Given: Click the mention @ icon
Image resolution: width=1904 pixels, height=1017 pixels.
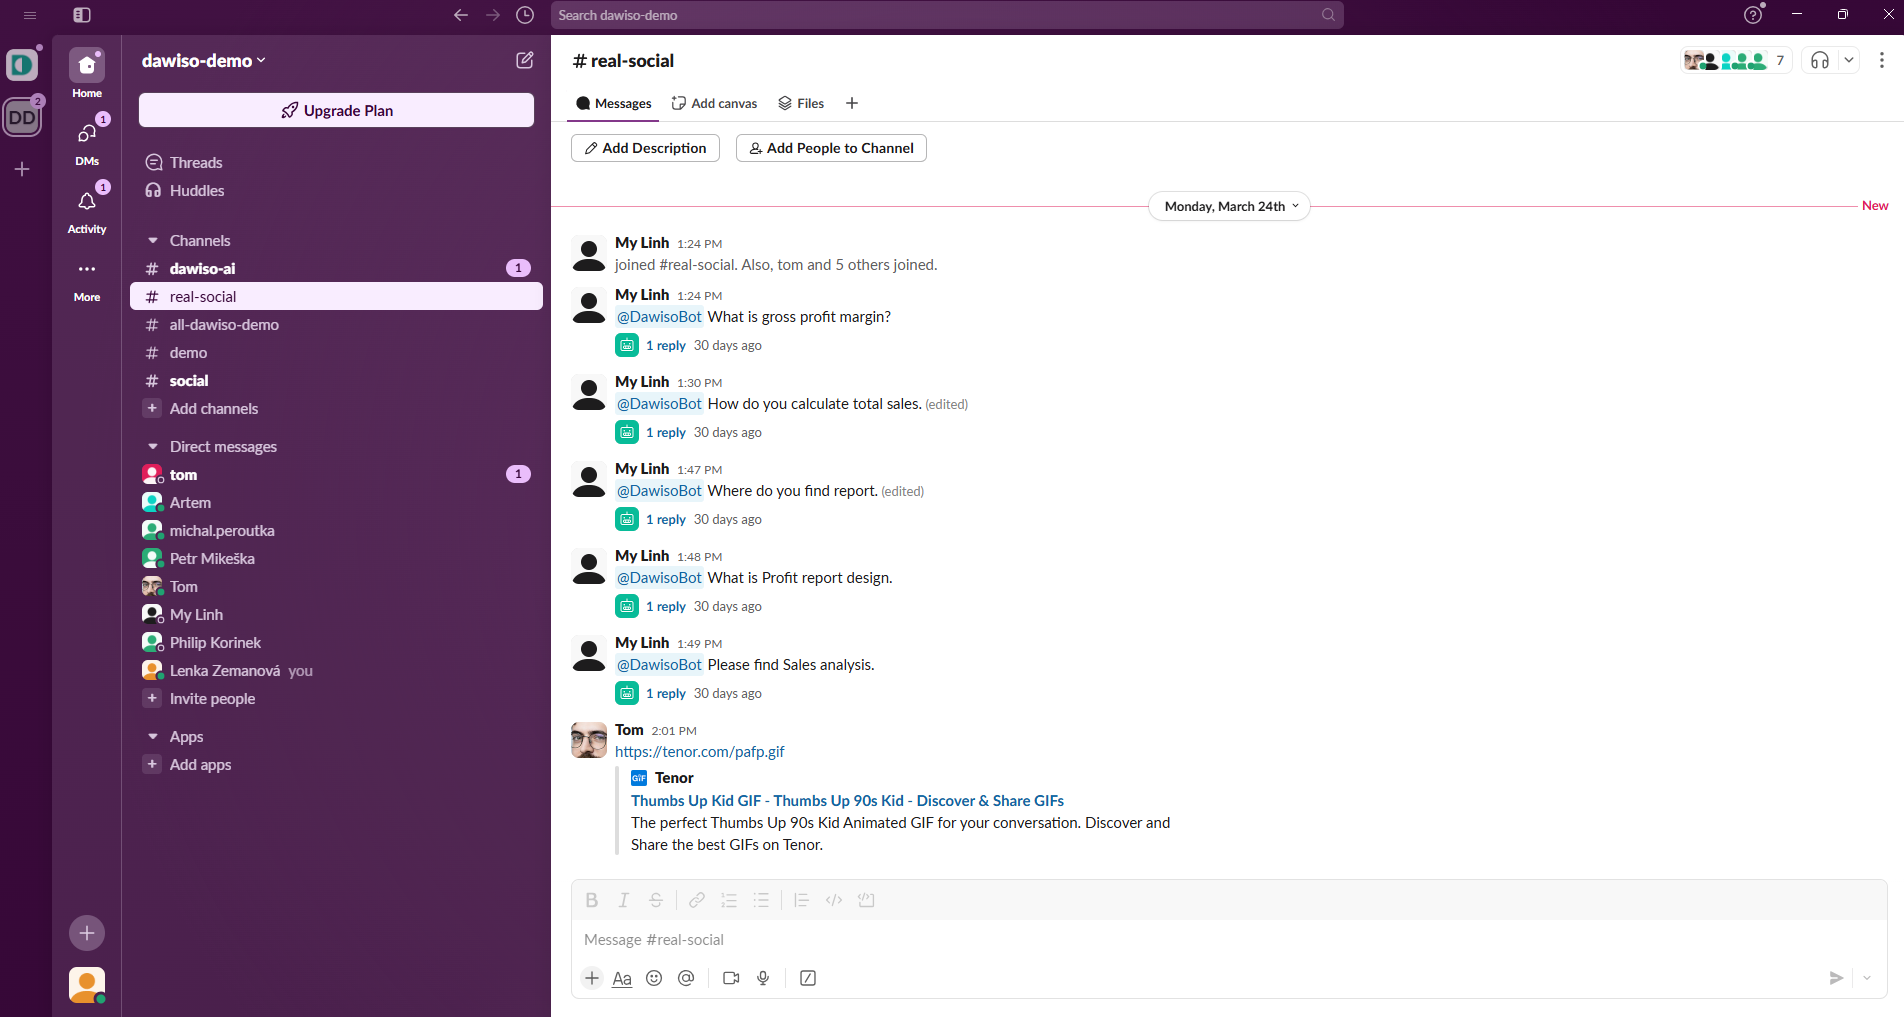Looking at the screenshot, I should point(686,978).
